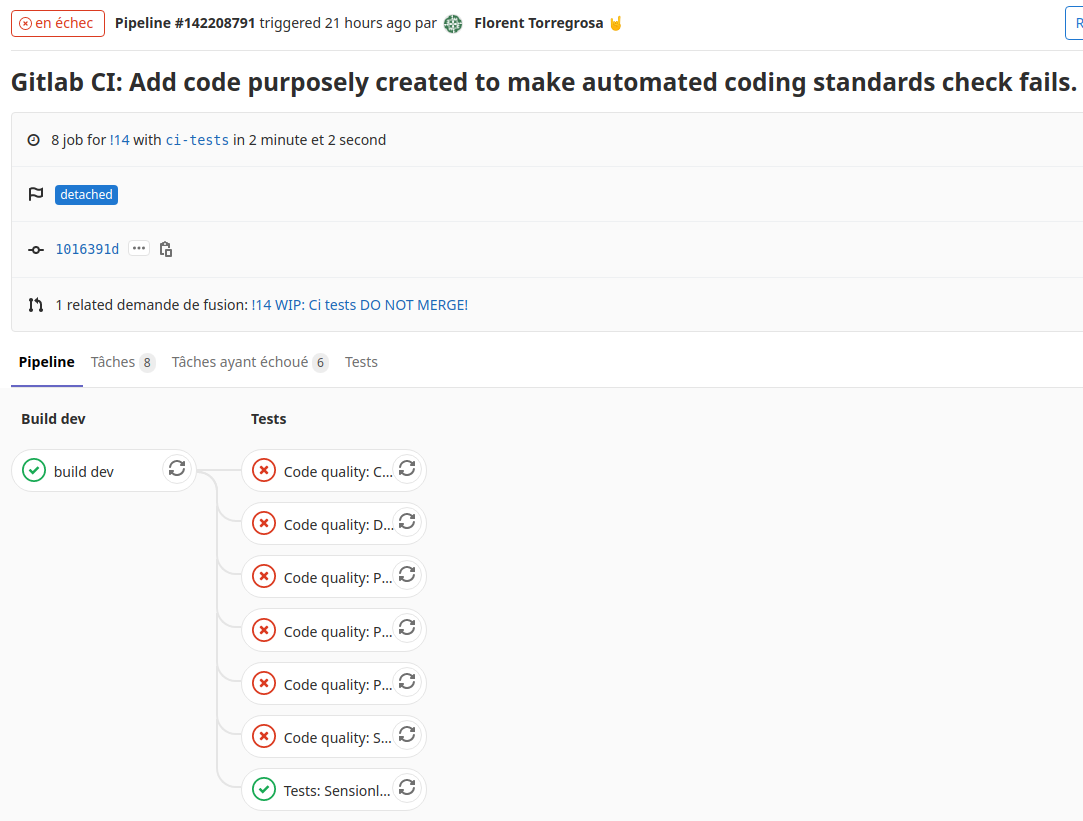
Task: Open '!14 WIP: Ci tests DO NOT MERGE!' link
Action: pos(359,305)
